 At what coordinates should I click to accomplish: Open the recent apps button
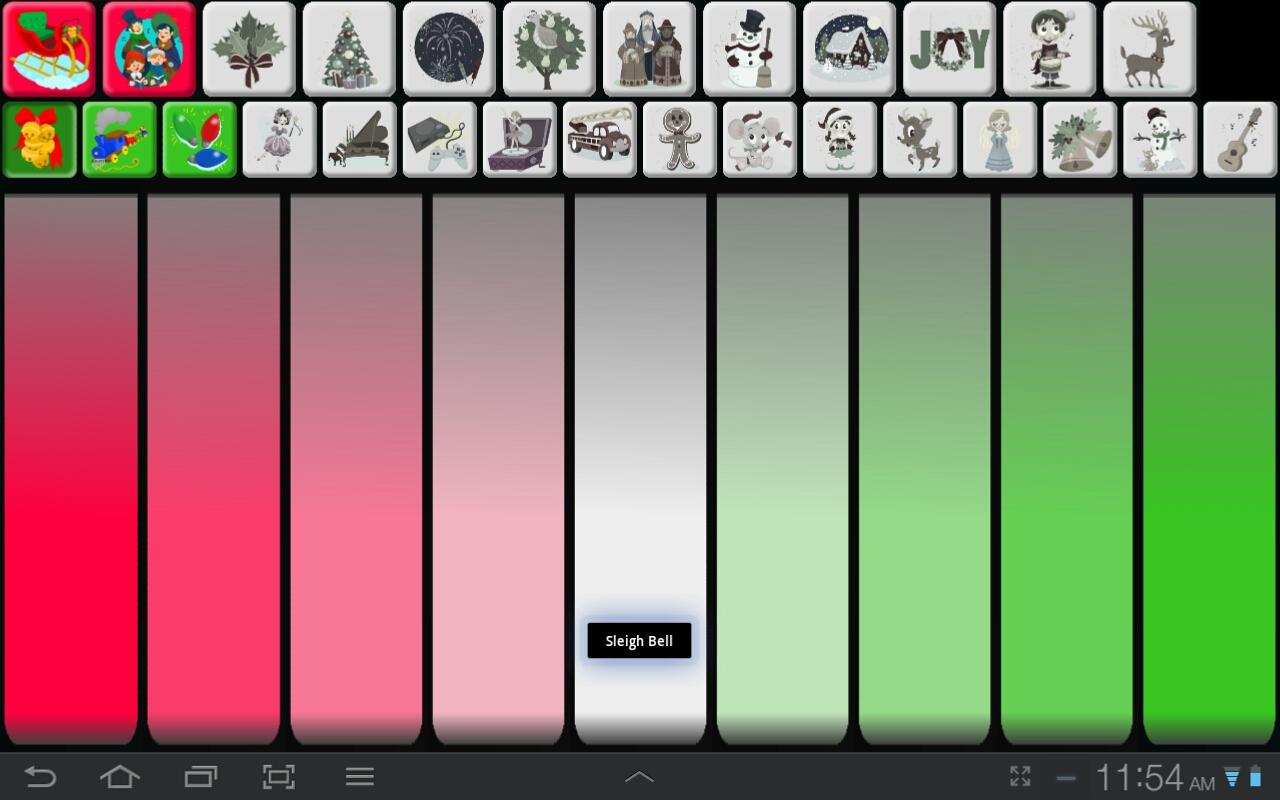[201, 776]
